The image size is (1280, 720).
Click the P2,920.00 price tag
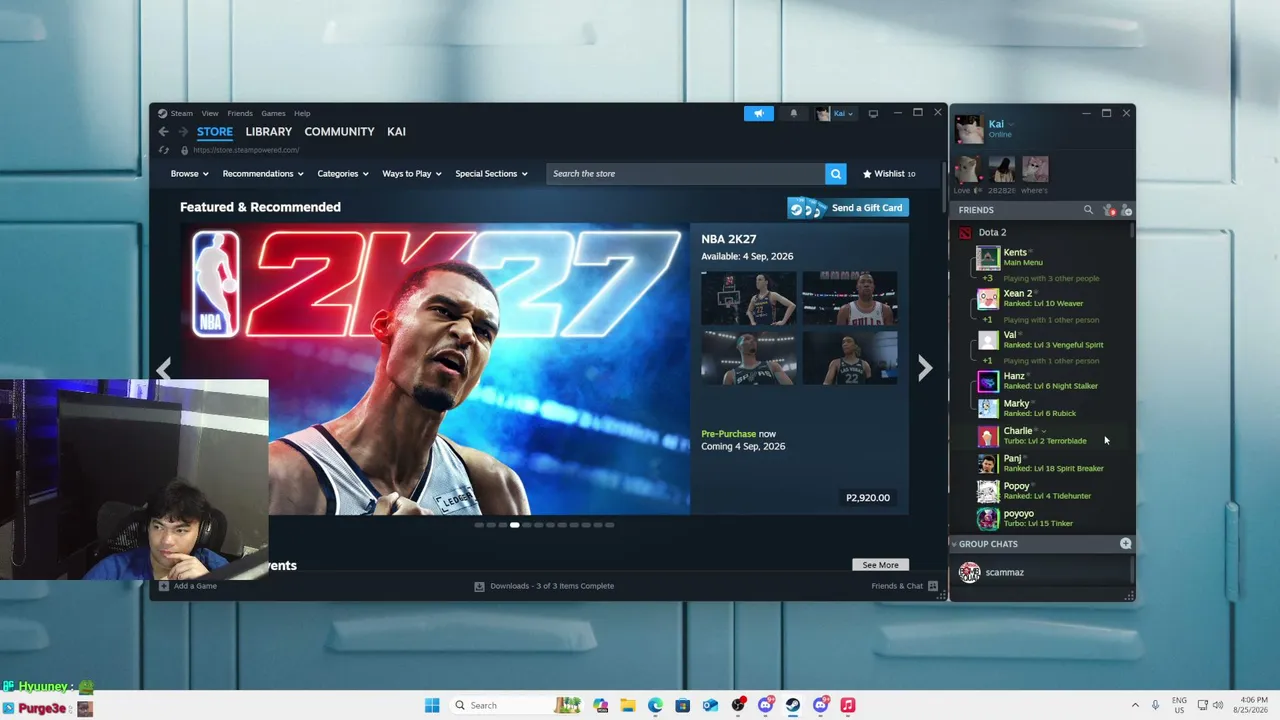tap(868, 498)
